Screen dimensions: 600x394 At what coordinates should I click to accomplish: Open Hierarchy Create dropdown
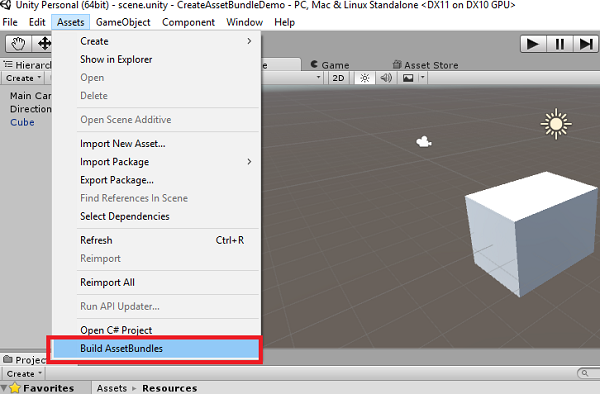click(23, 78)
